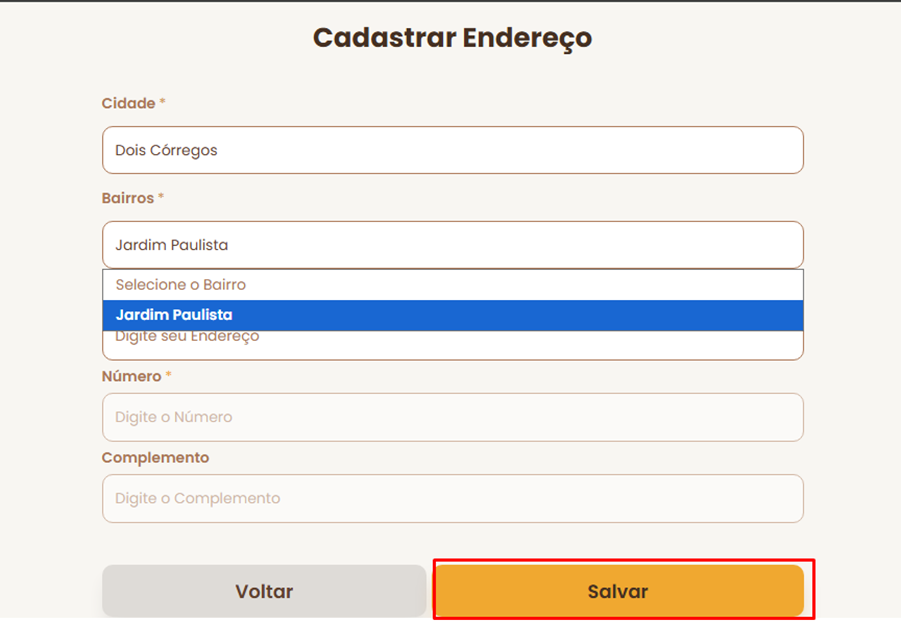Click the Cidade field containing Dois Córregos

pos(452,150)
